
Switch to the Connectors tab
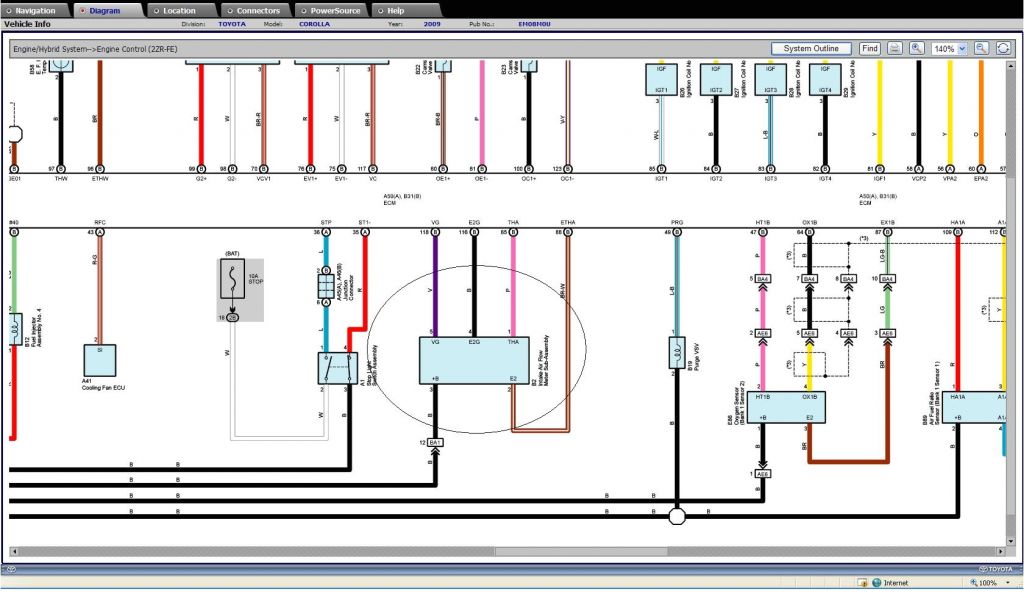coord(257,10)
